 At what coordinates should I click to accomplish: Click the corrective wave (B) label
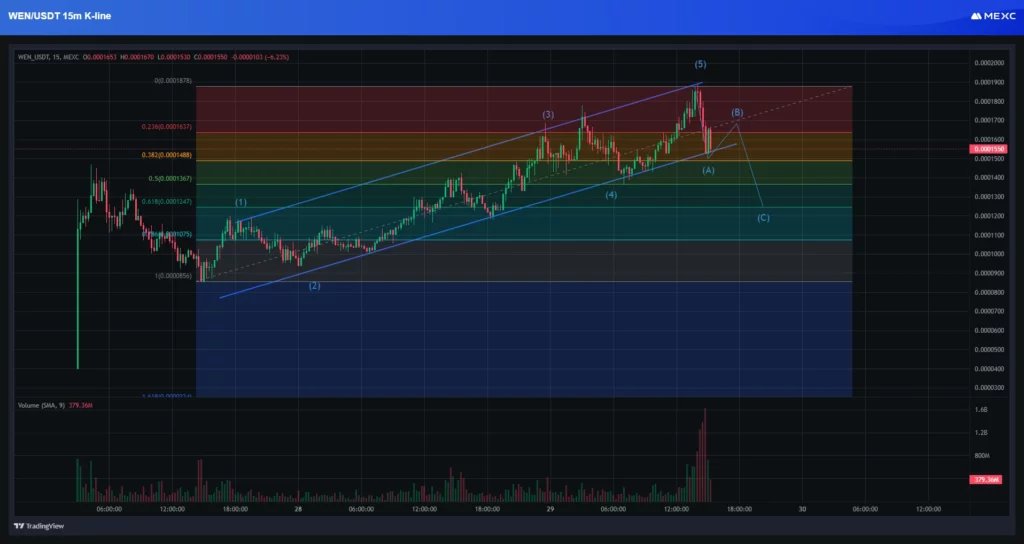point(737,113)
